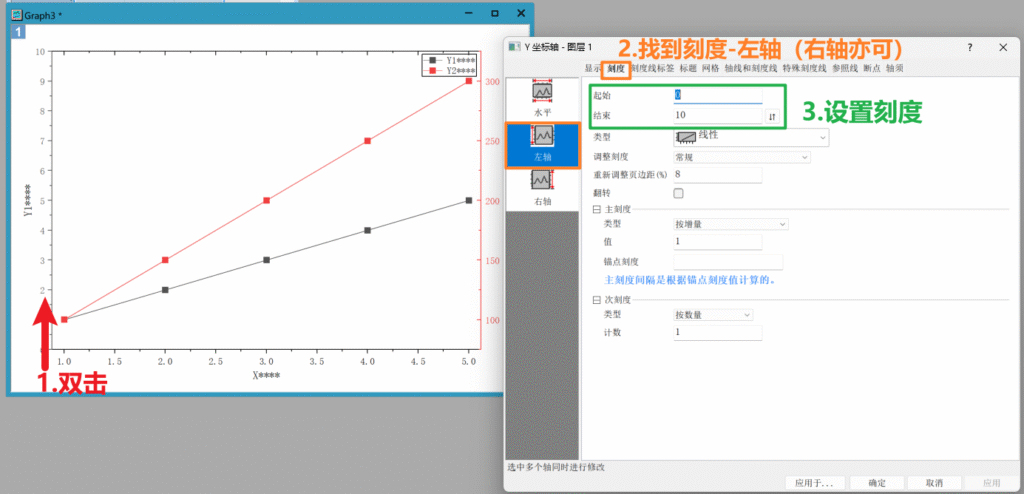Collapse the 主刻度 section
Viewport: 1024px width, 494px height.
tap(597, 209)
